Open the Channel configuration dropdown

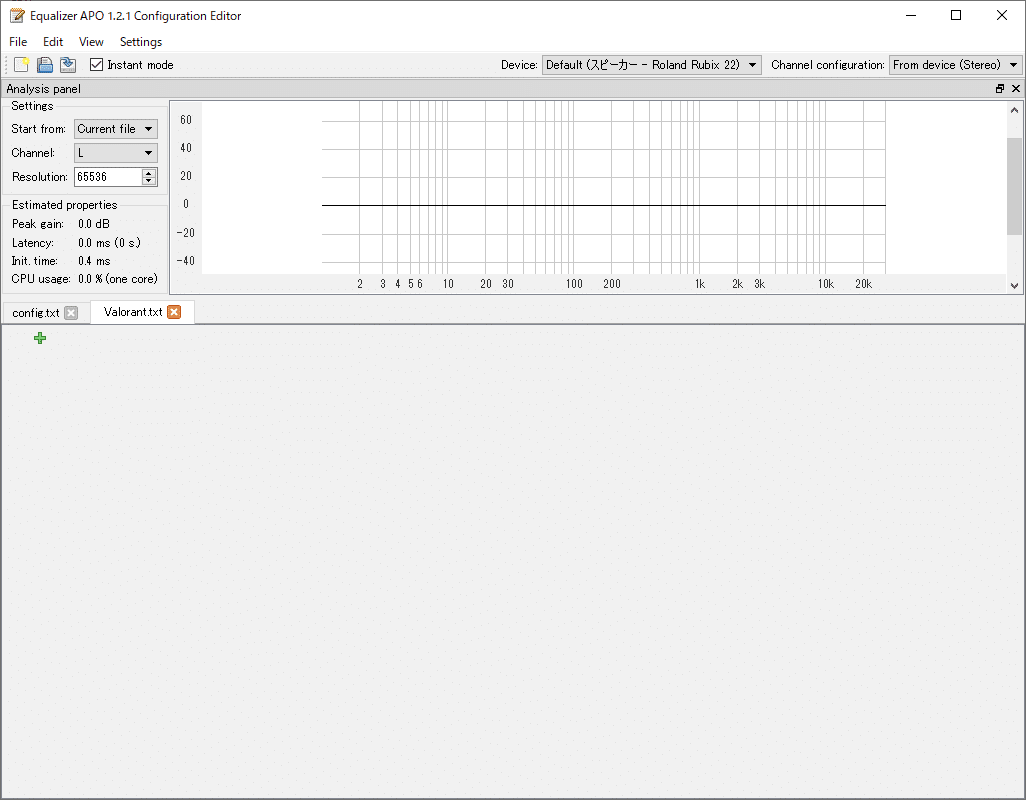[x=955, y=65]
